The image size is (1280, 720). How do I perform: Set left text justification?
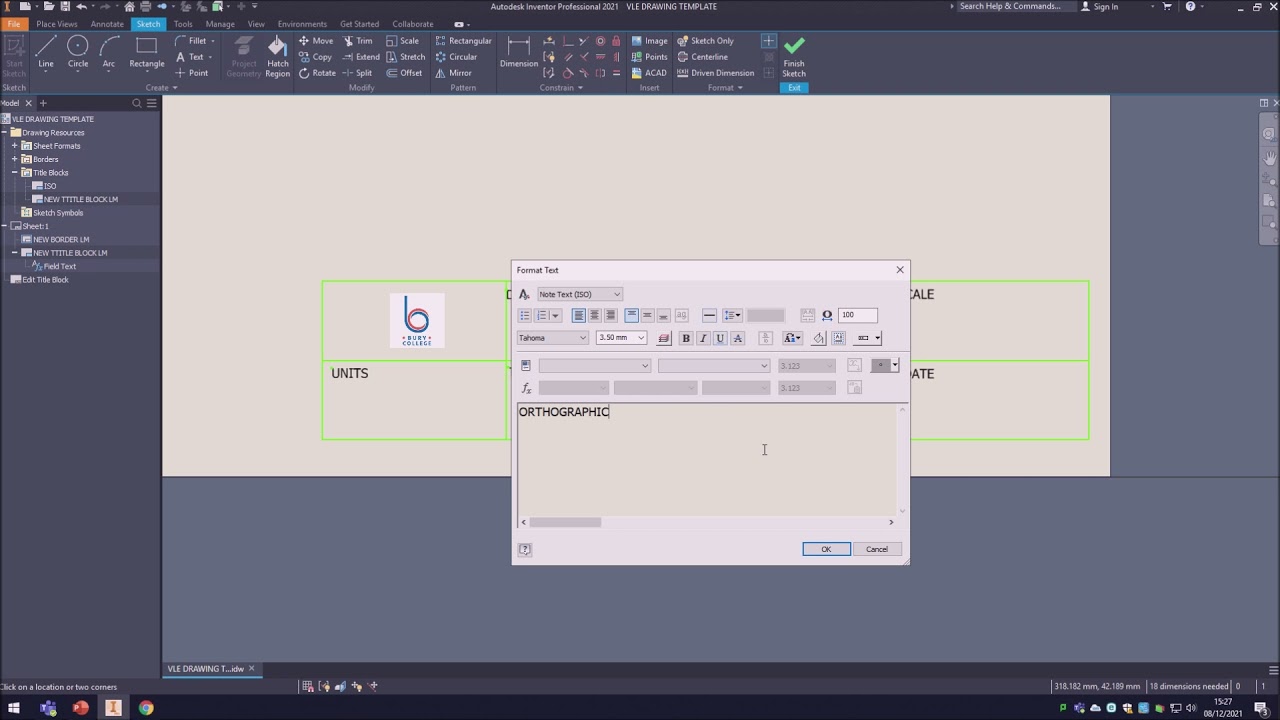[578, 315]
